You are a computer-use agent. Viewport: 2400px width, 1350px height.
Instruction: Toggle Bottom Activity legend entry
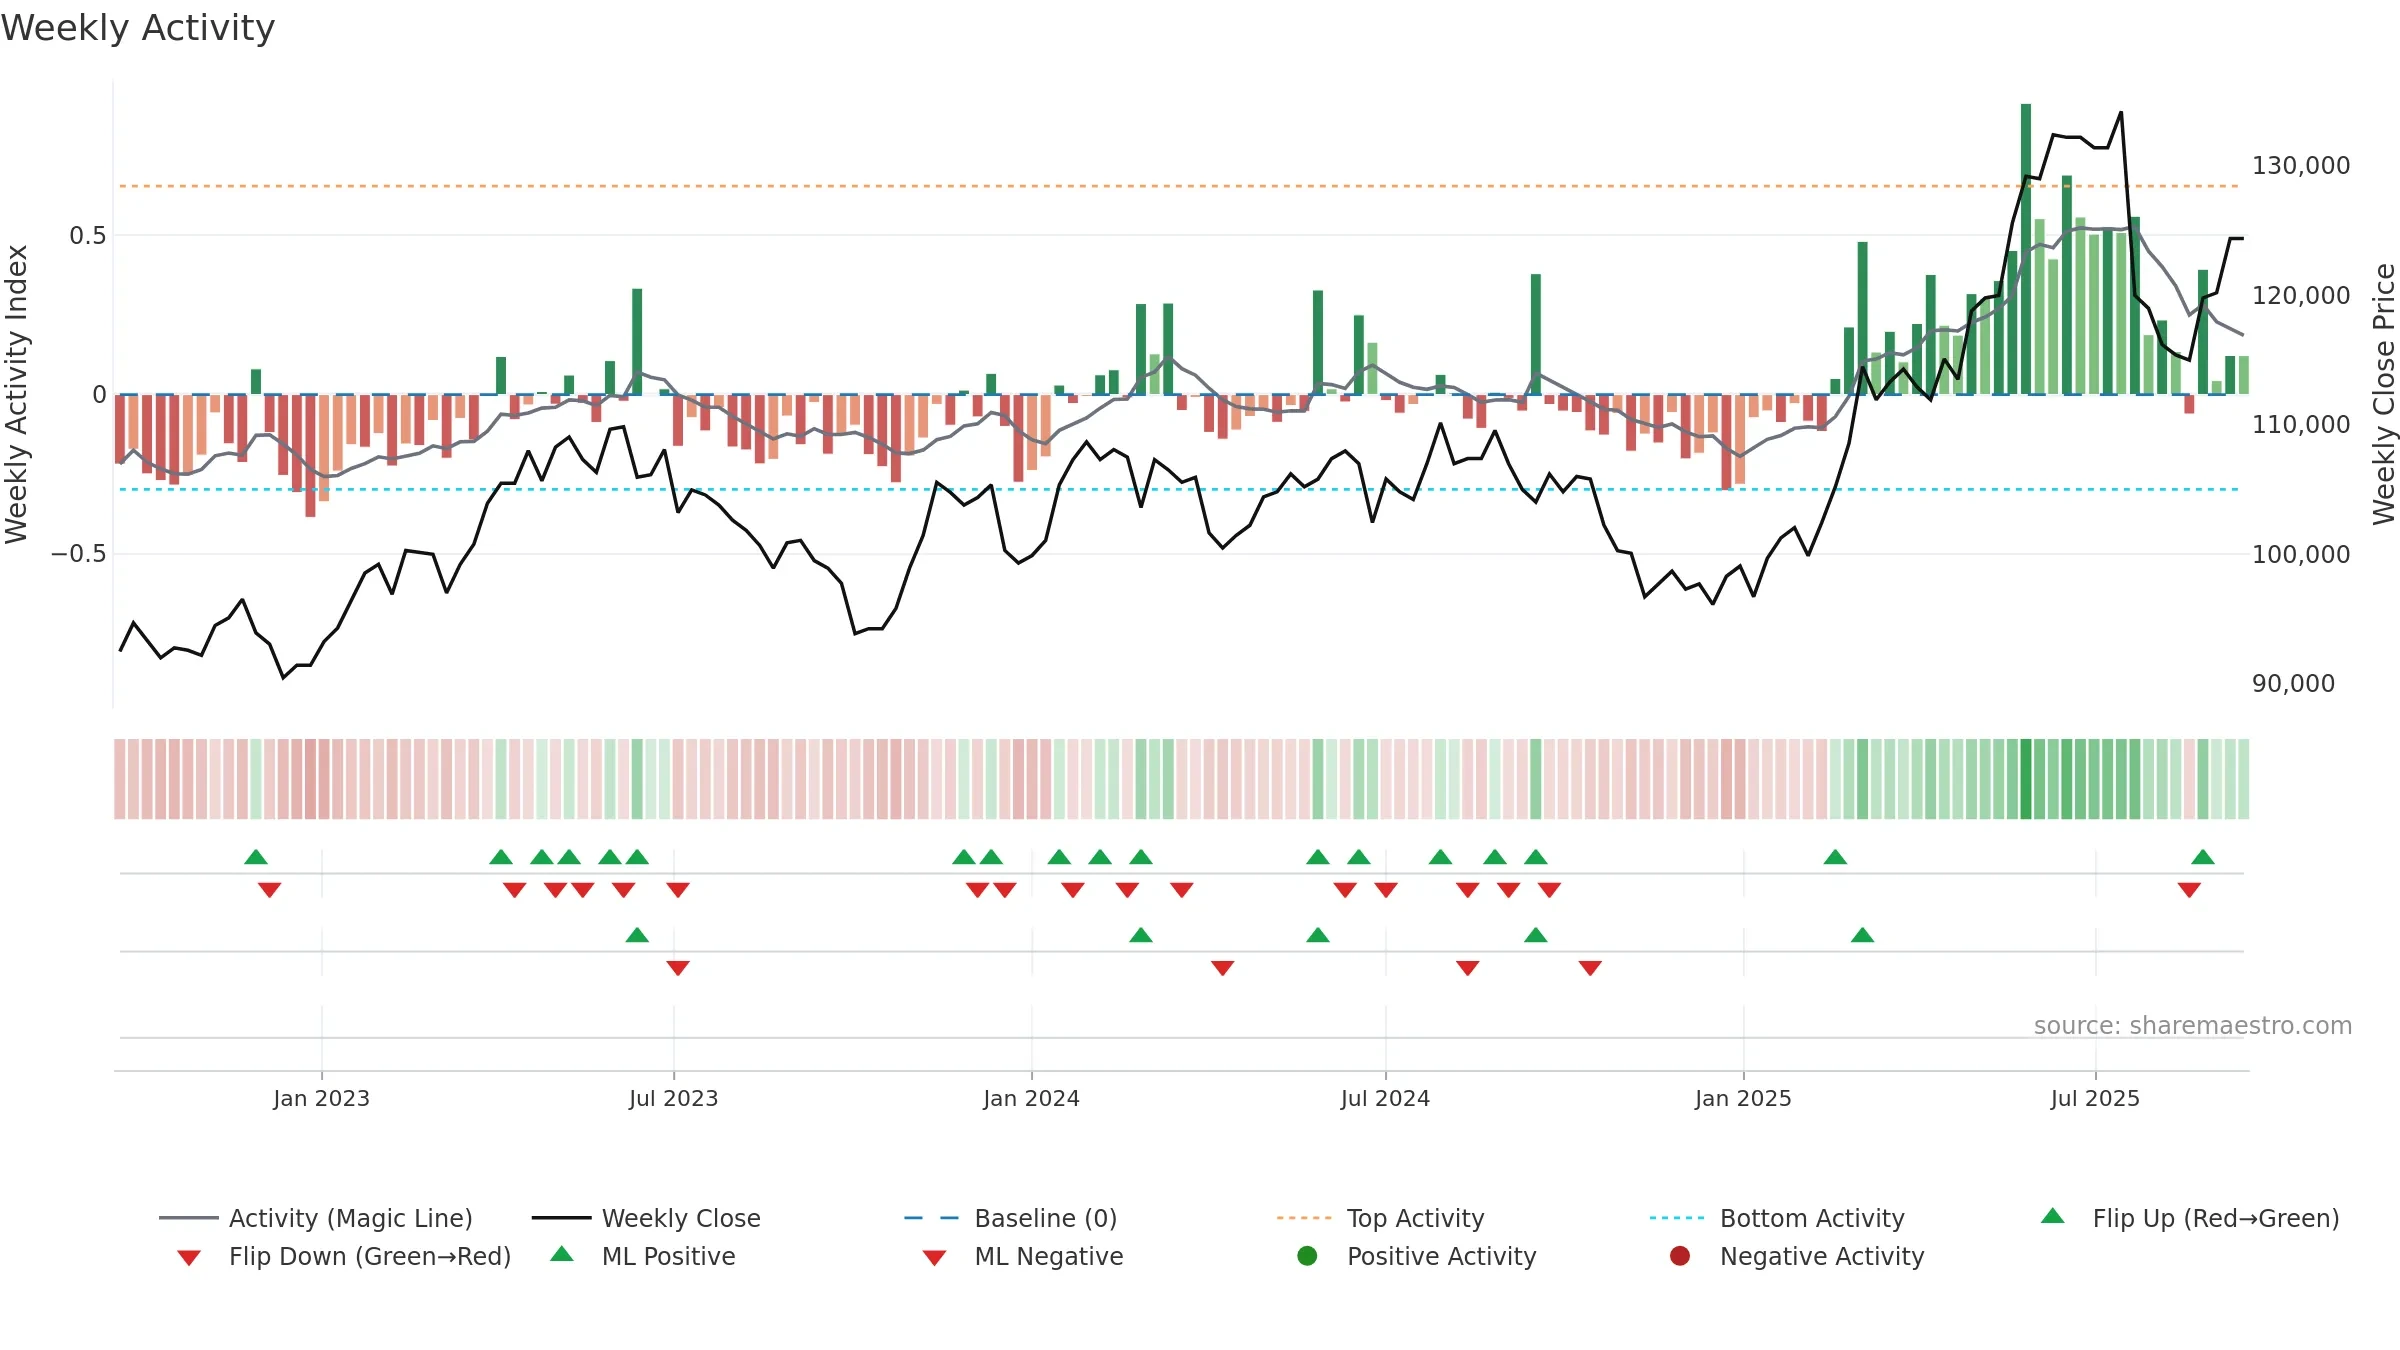point(1776,1218)
